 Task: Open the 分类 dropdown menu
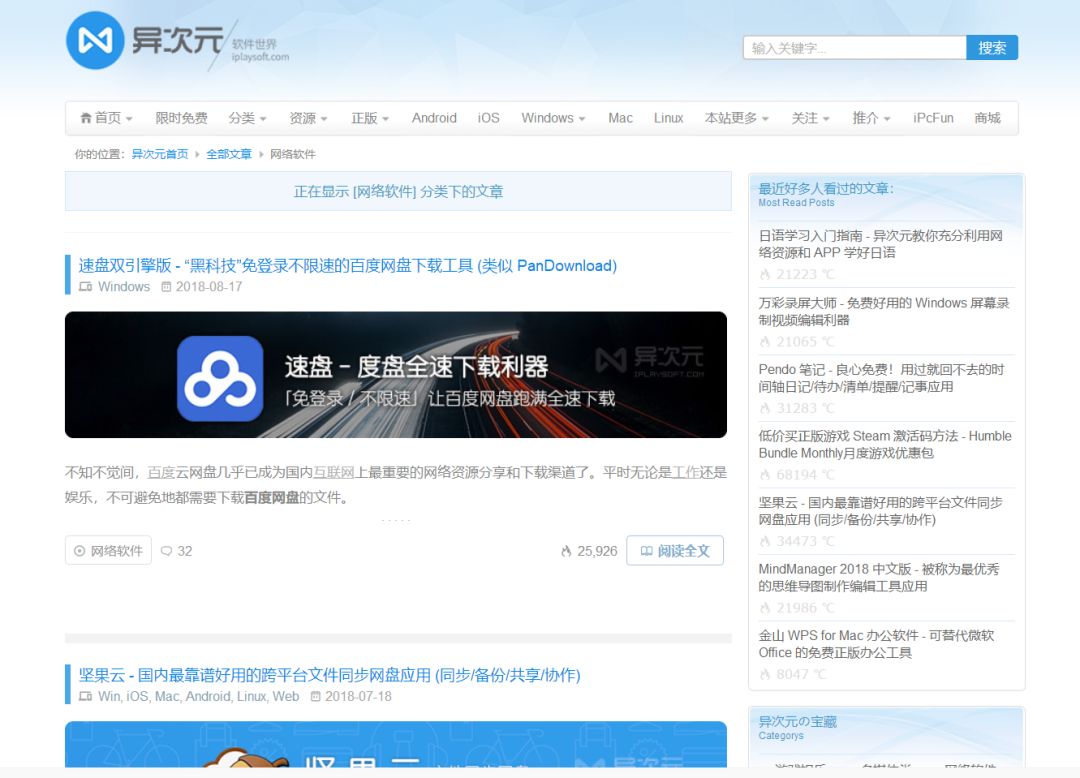pos(243,117)
